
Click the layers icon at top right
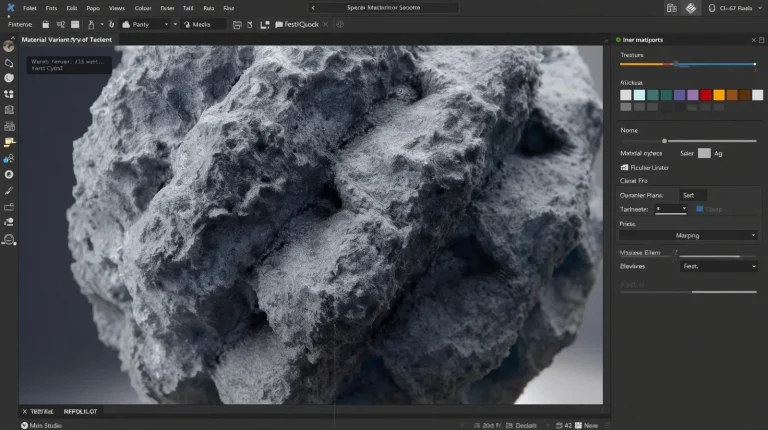(690, 8)
